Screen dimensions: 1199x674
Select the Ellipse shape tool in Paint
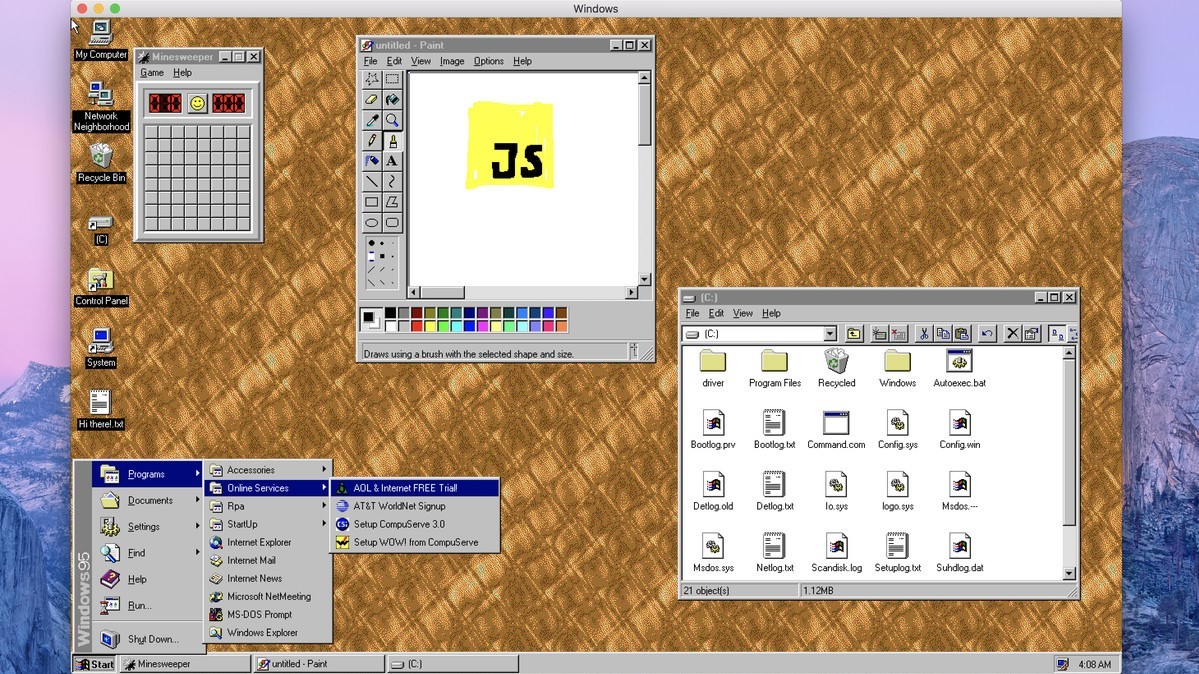372,223
